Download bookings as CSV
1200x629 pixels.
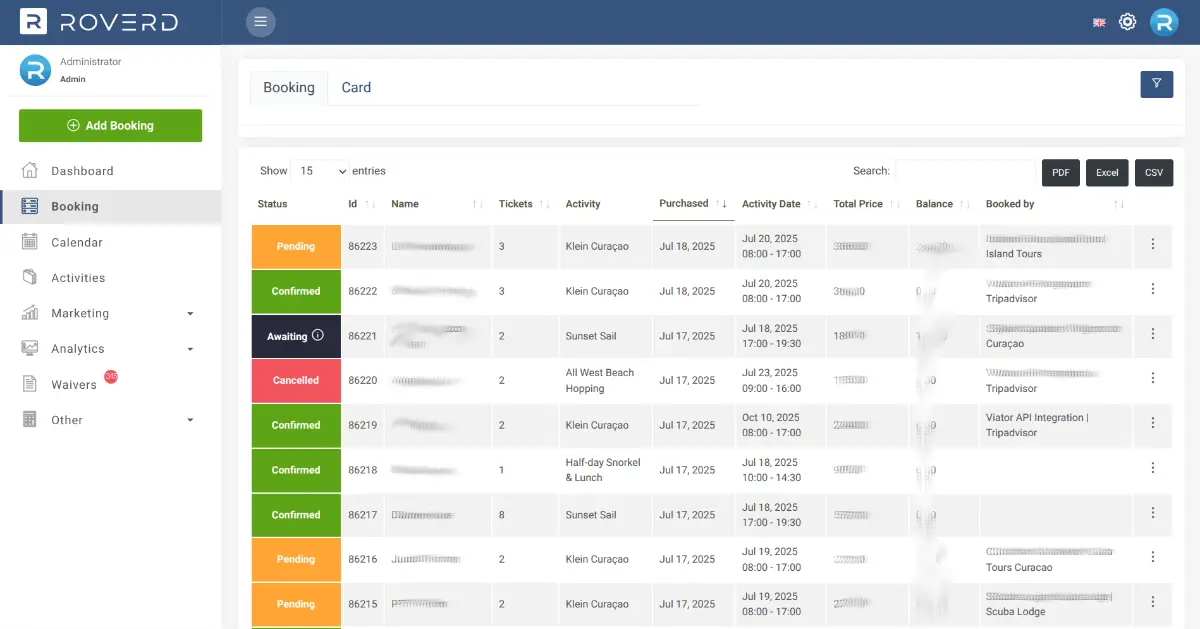click(x=1153, y=173)
